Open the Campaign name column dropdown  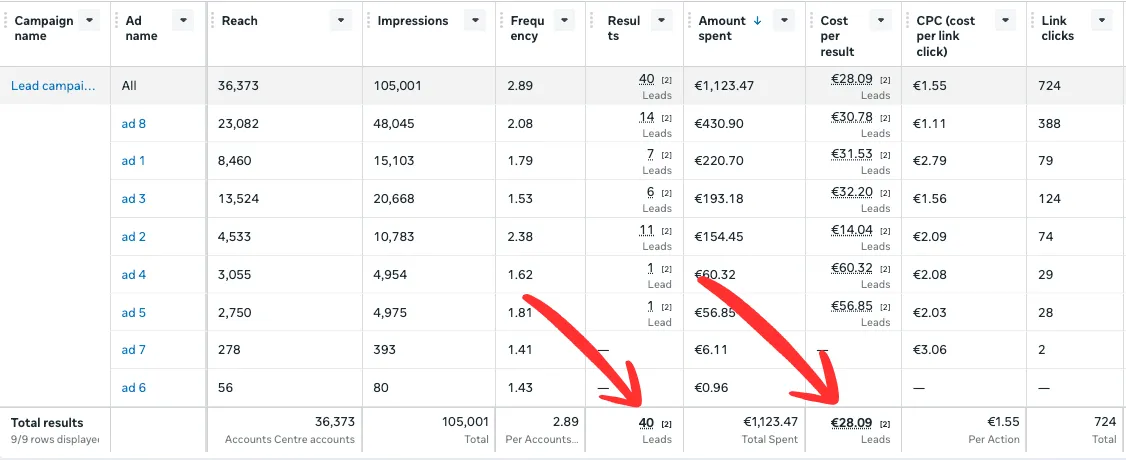pyautogui.click(x=91, y=21)
